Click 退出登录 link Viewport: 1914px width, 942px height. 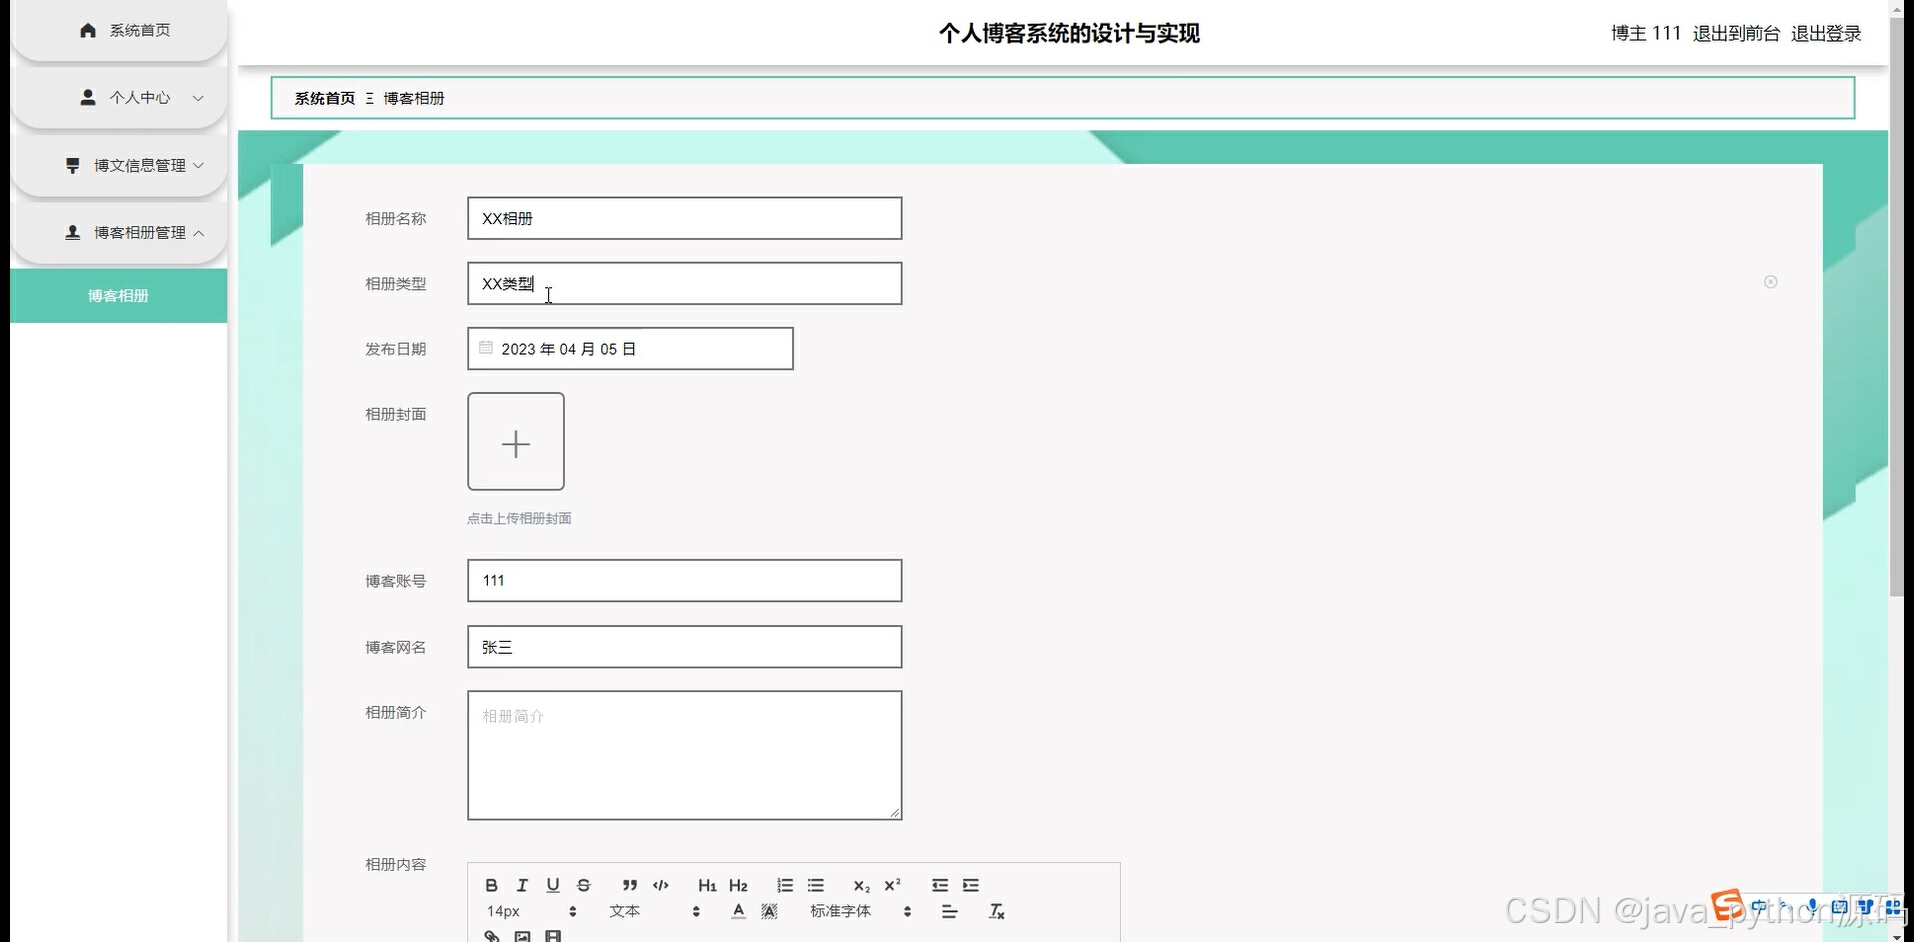tap(1826, 33)
